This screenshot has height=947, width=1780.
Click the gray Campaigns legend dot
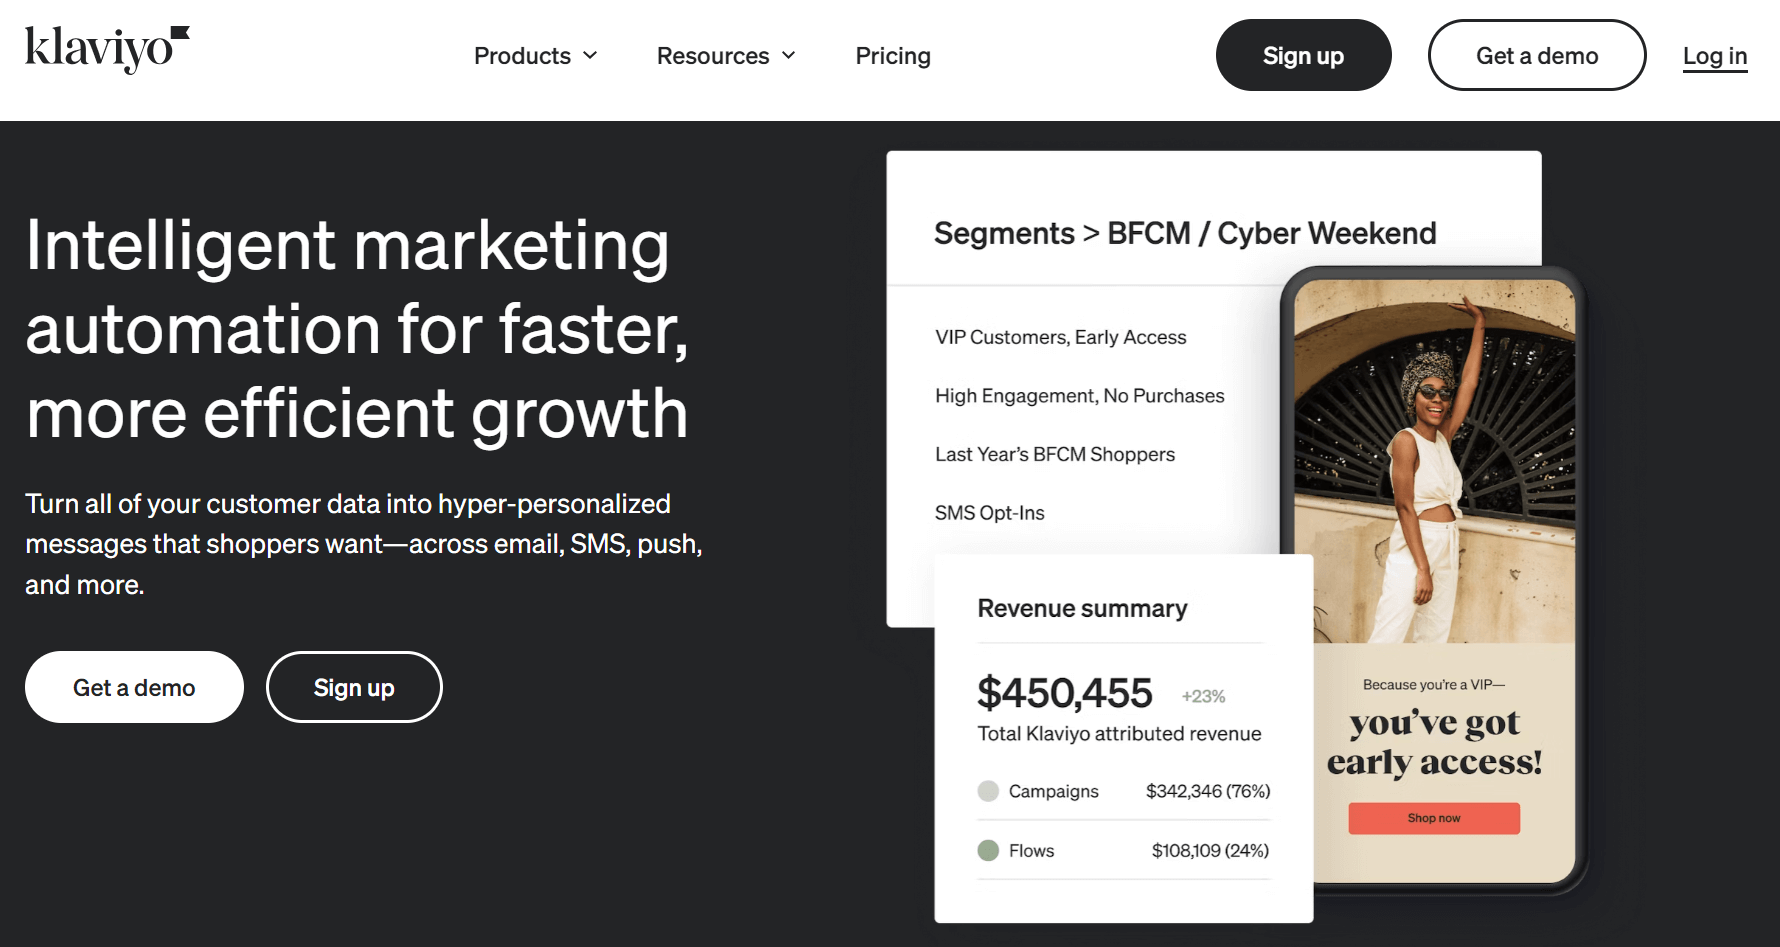(x=988, y=791)
